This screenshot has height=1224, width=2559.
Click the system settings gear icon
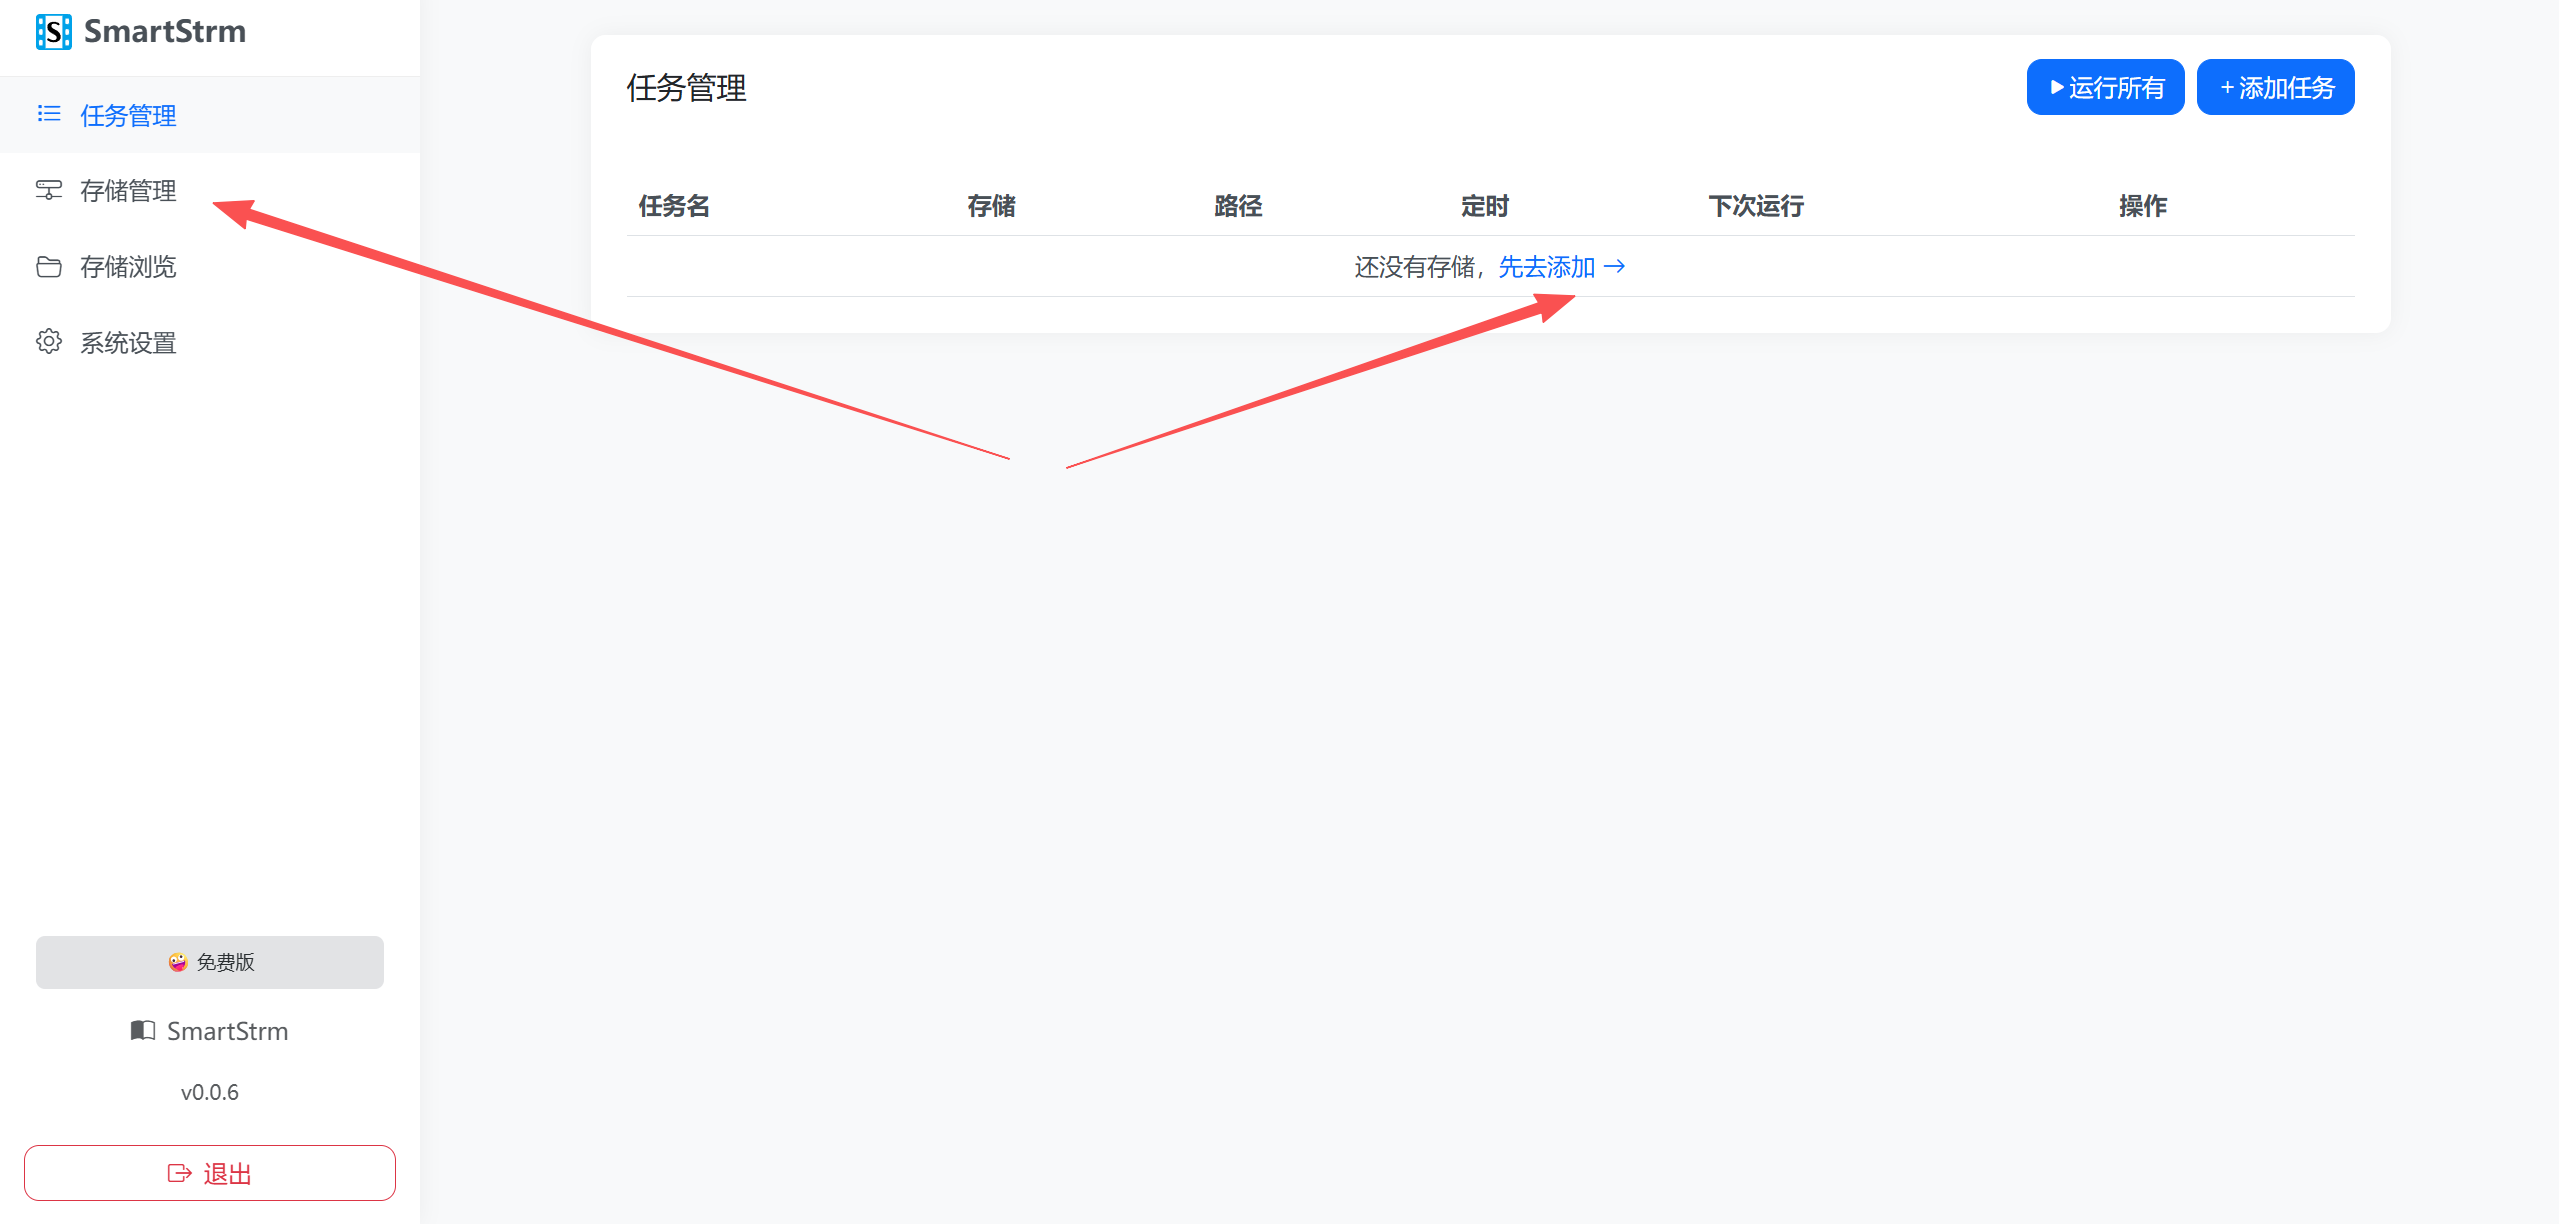[49, 342]
